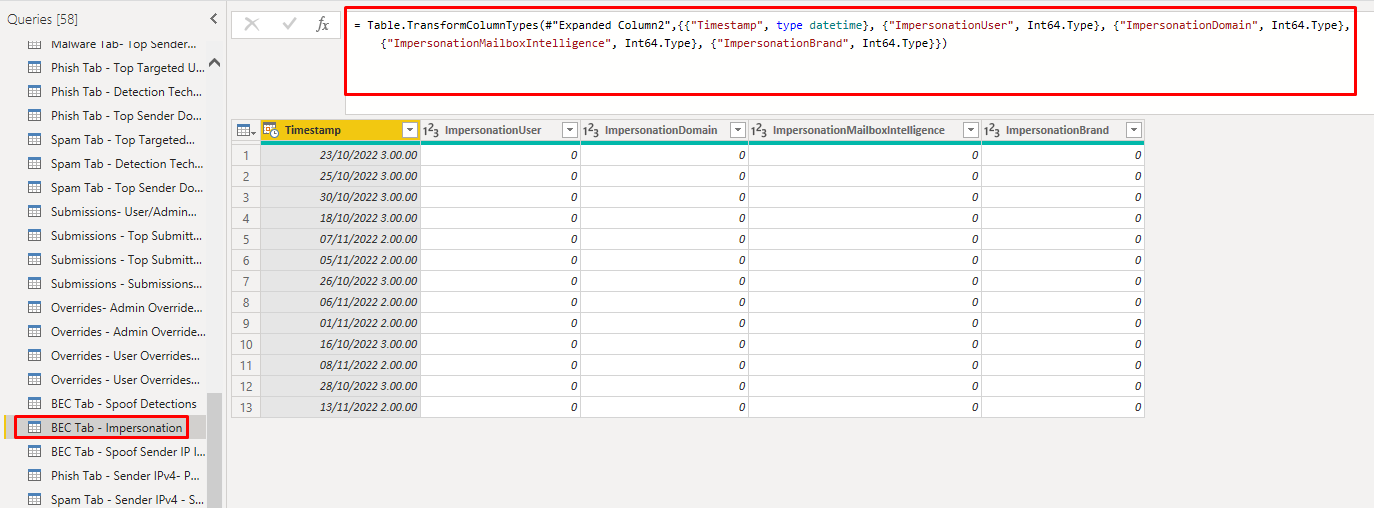Click Timestamp column datetime type icon
The image size is (1374, 508).
(271, 130)
